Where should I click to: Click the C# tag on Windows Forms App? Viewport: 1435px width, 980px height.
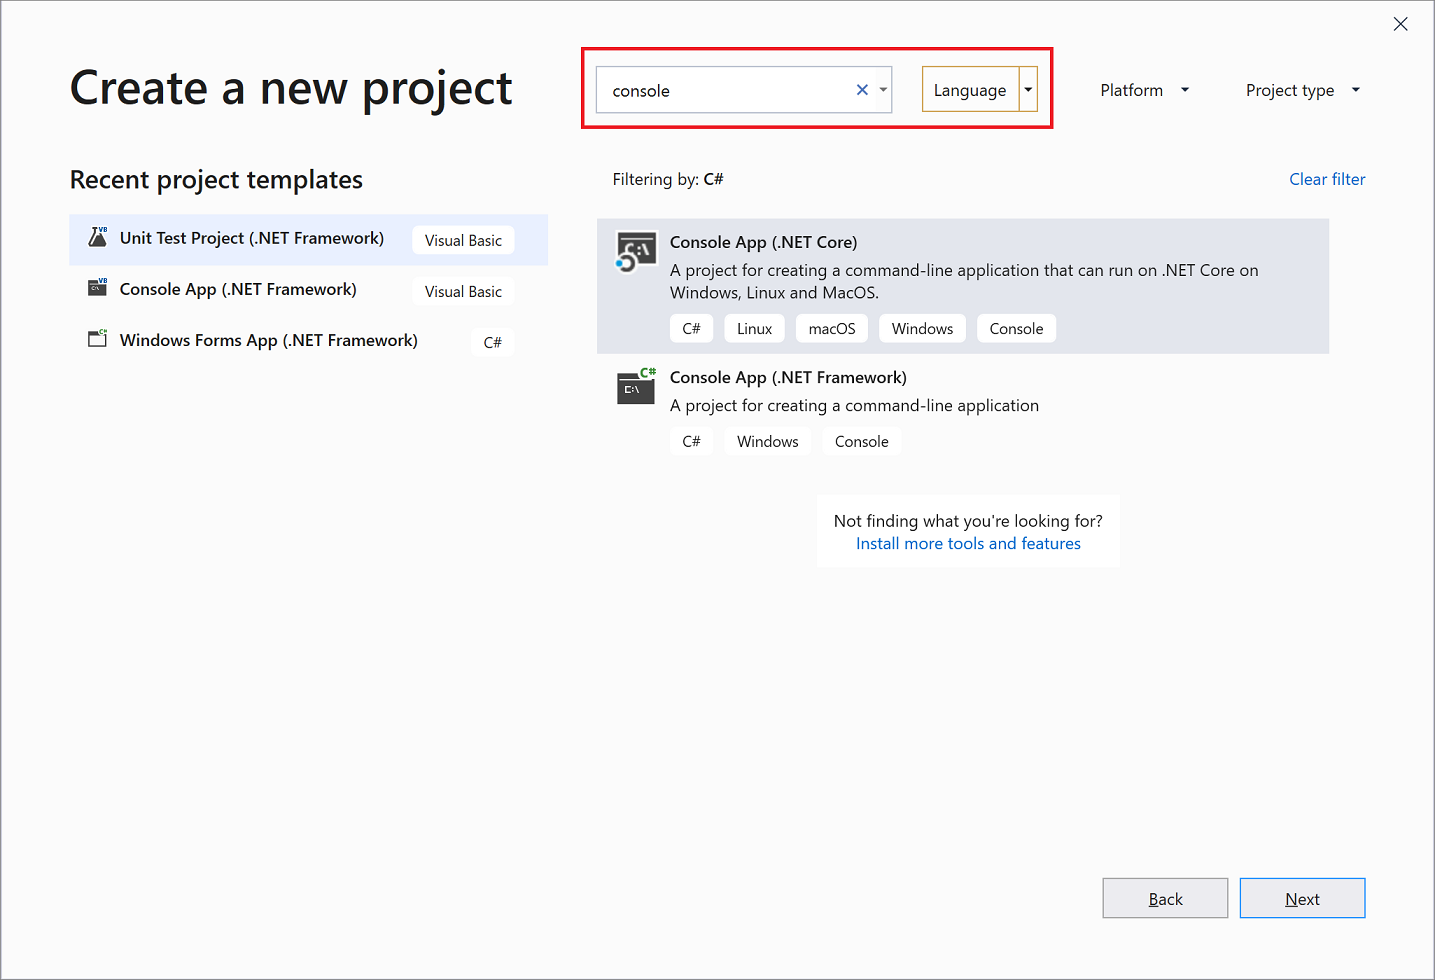492,342
